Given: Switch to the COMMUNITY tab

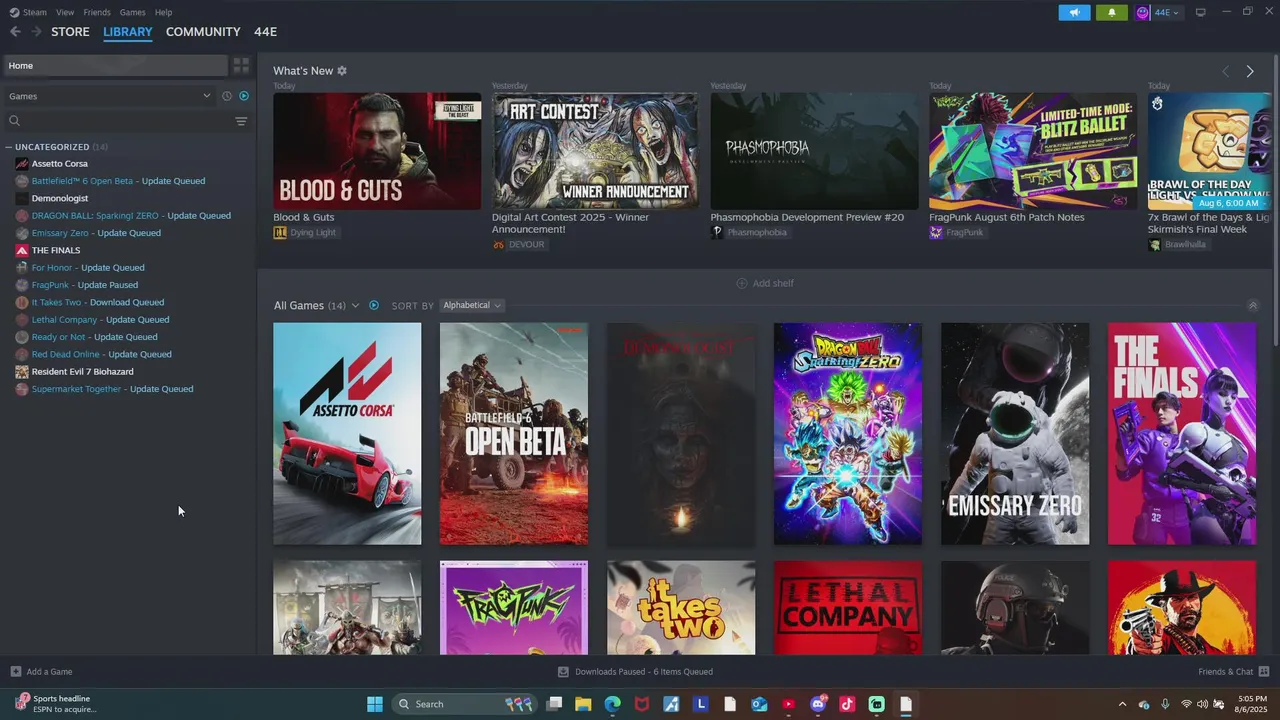Looking at the screenshot, I should point(203,32).
